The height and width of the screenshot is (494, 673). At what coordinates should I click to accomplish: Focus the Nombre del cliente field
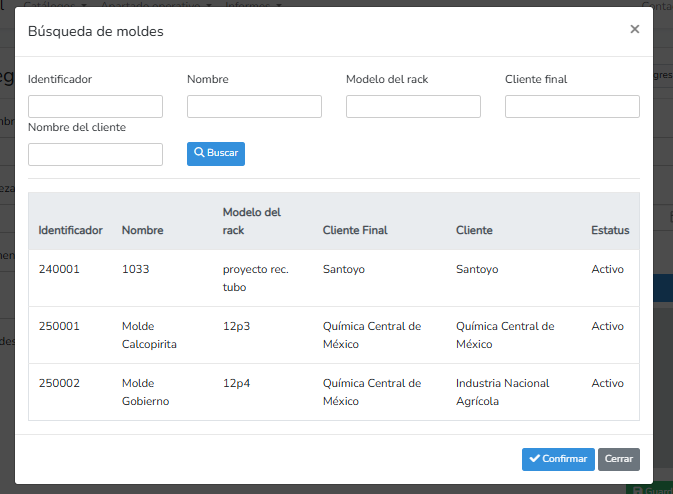95,154
